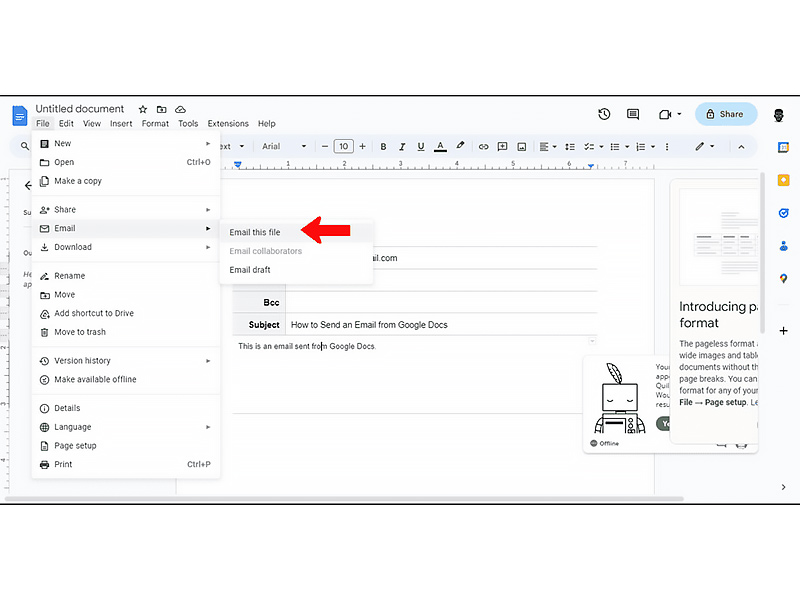Increase the font size

(362, 146)
